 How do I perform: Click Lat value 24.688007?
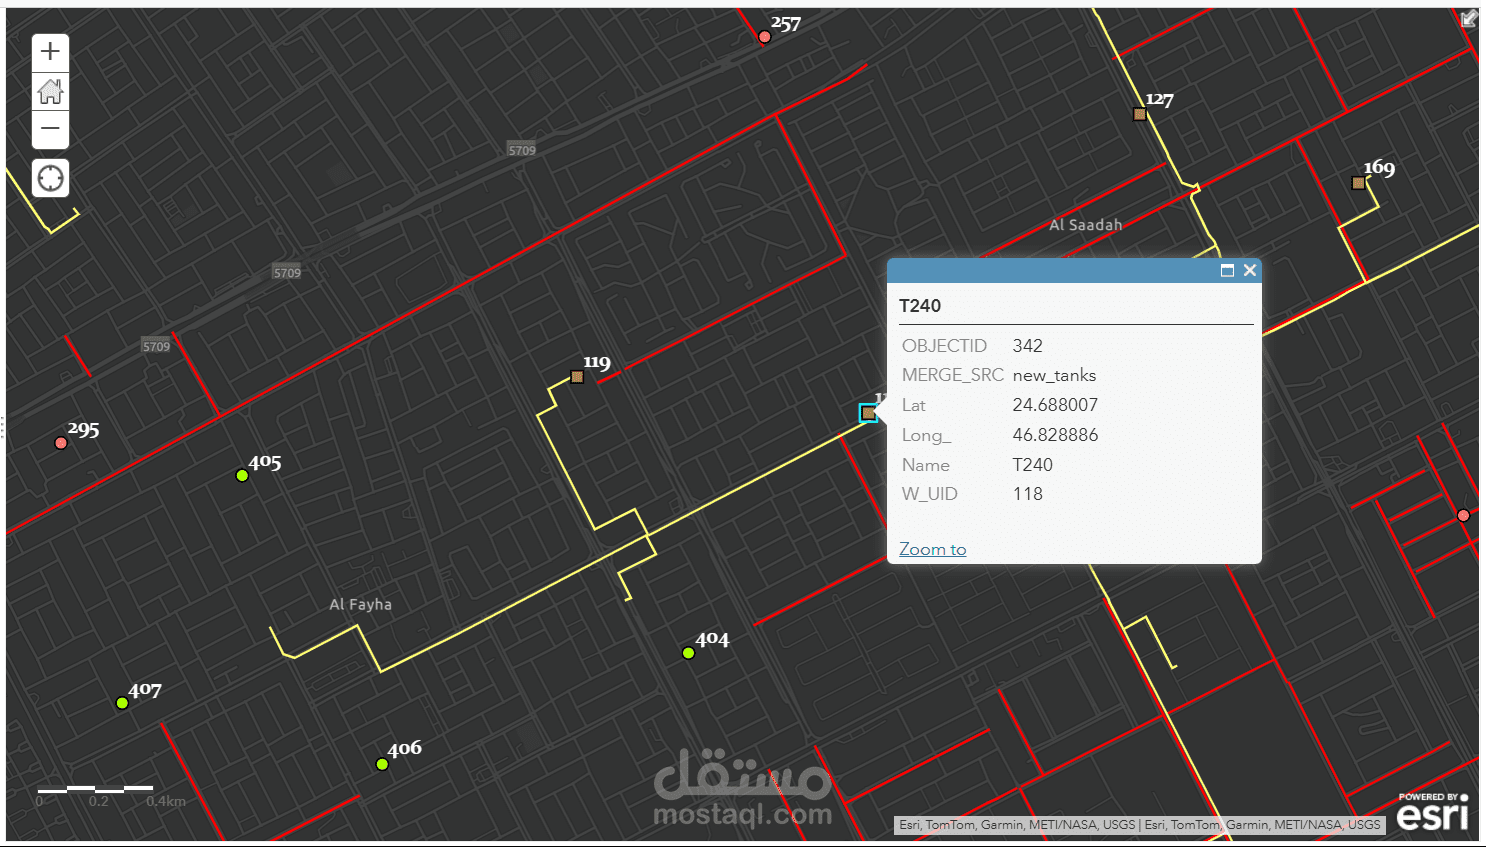(1055, 405)
